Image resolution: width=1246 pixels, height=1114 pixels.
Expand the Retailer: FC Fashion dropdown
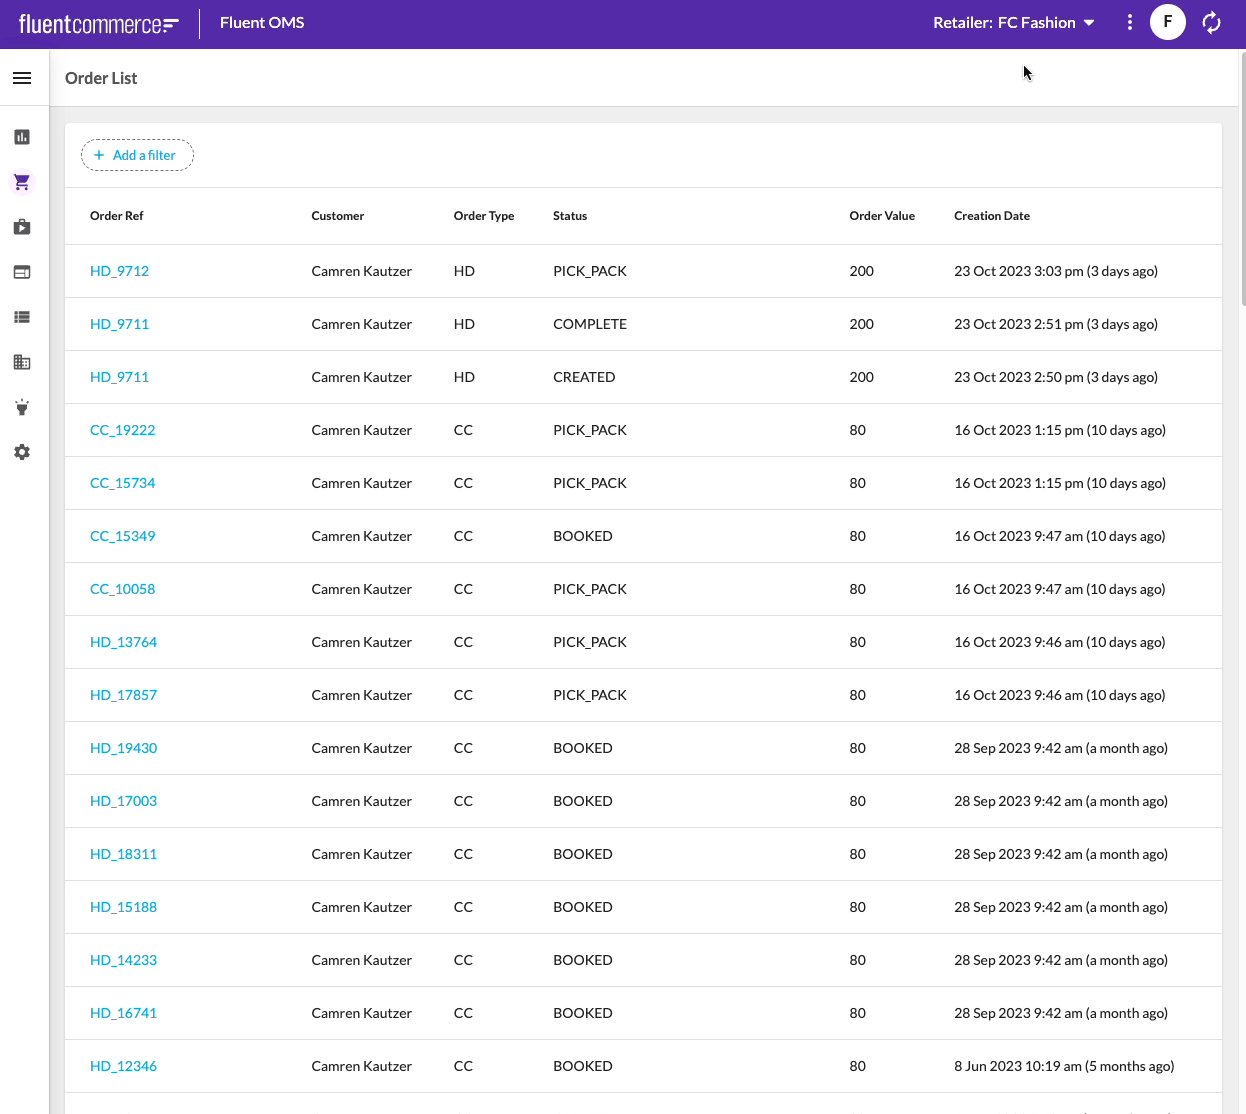pos(1013,22)
